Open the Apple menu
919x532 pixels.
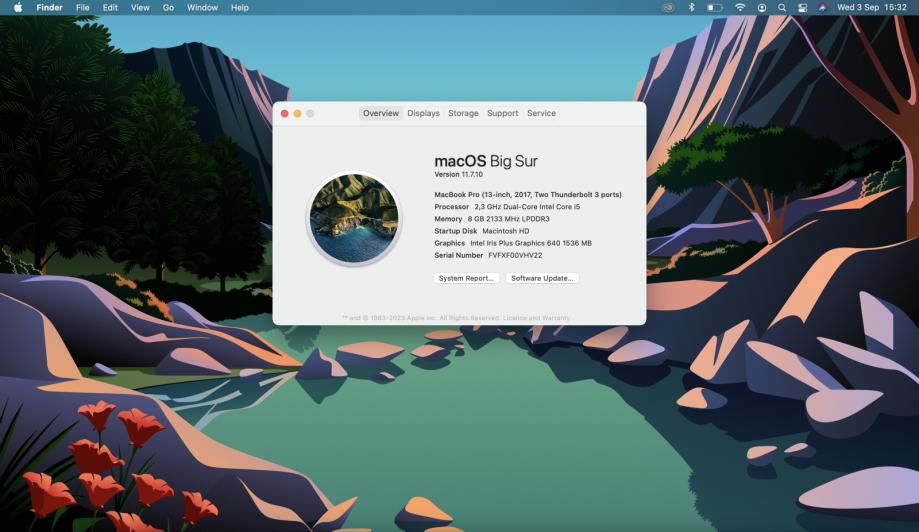pos(18,8)
